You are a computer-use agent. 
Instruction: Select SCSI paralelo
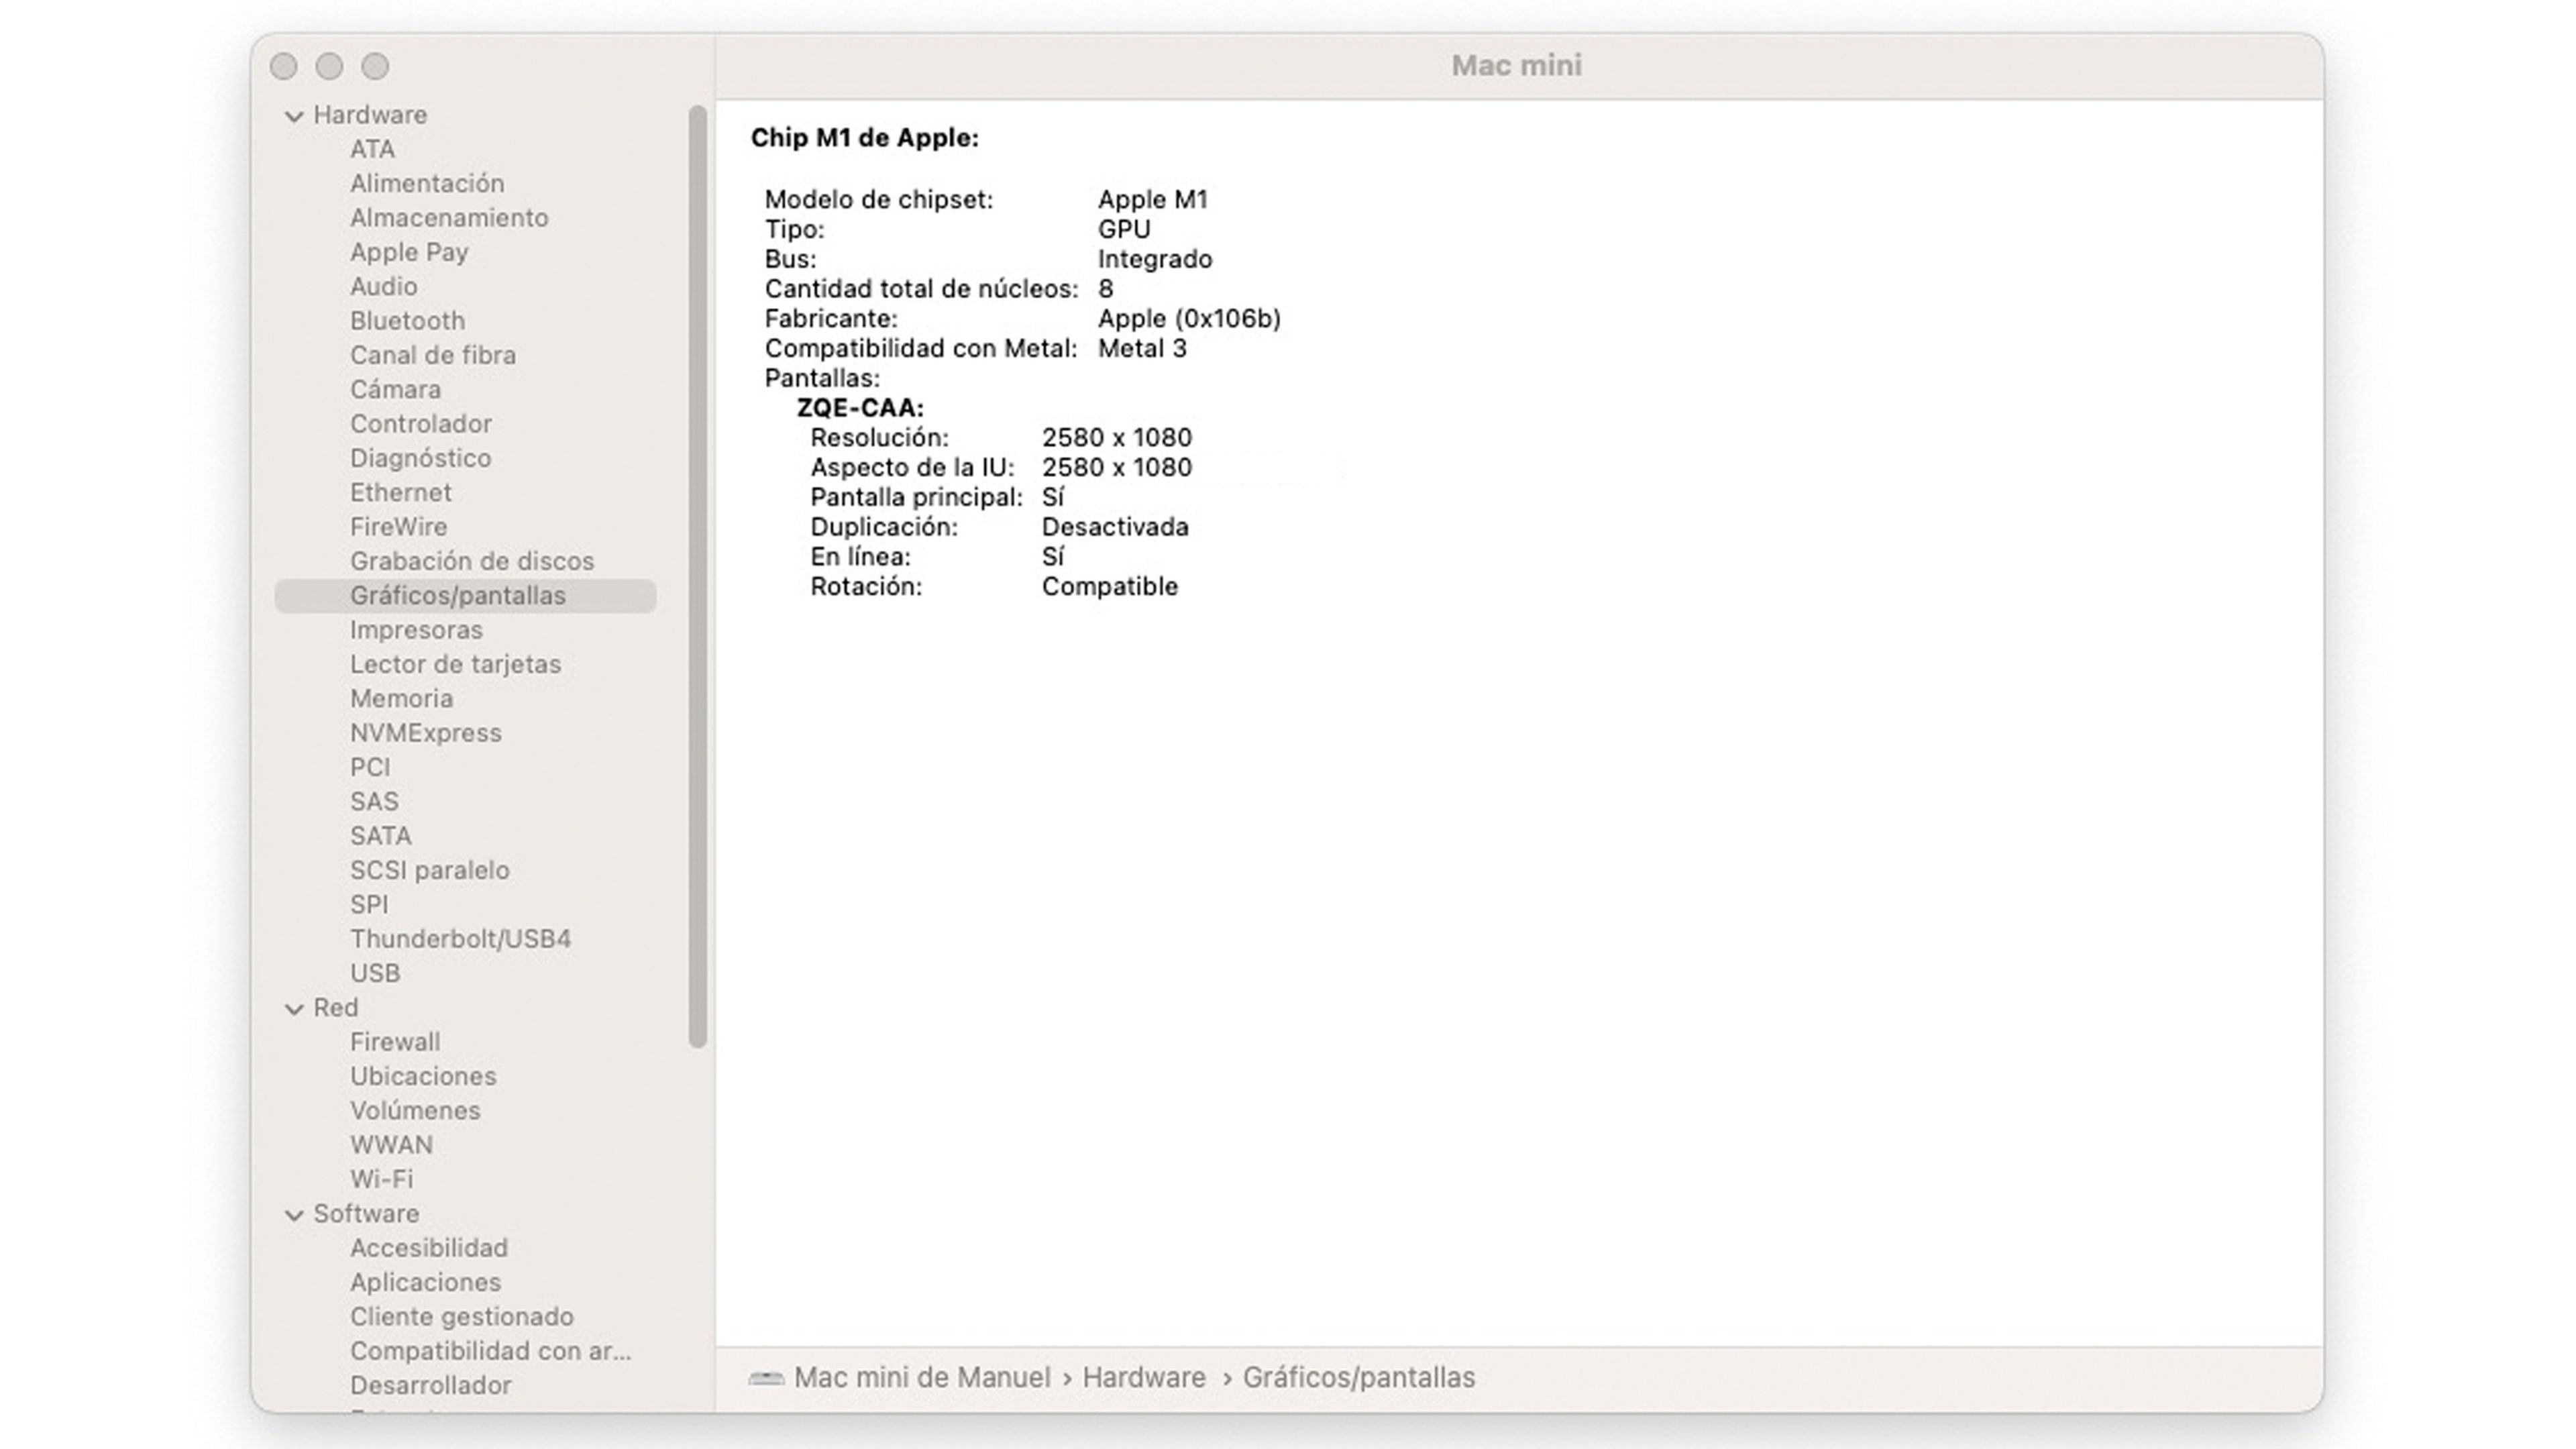(x=429, y=870)
